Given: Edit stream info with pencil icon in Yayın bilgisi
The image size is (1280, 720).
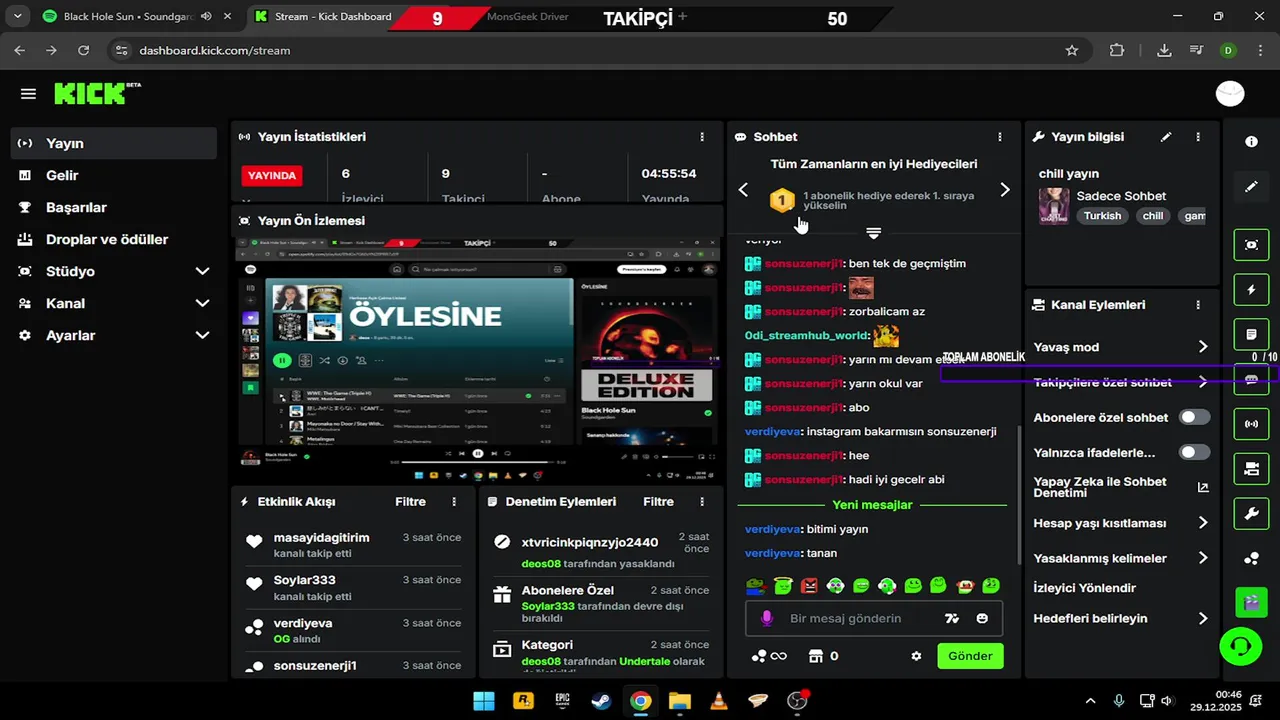Looking at the screenshot, I should coord(1166,137).
